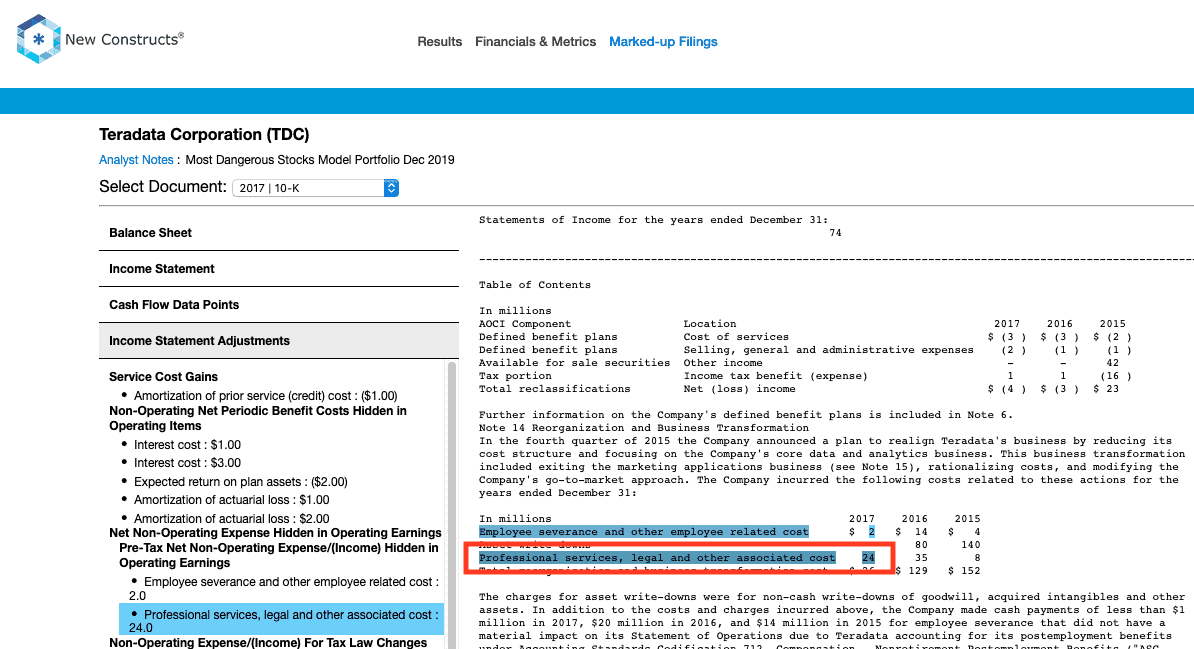
Task: Click 'Non-Operating Expense/(Income) For Tax Law Changes' heading
Action: pyautogui.click(x=268, y=642)
